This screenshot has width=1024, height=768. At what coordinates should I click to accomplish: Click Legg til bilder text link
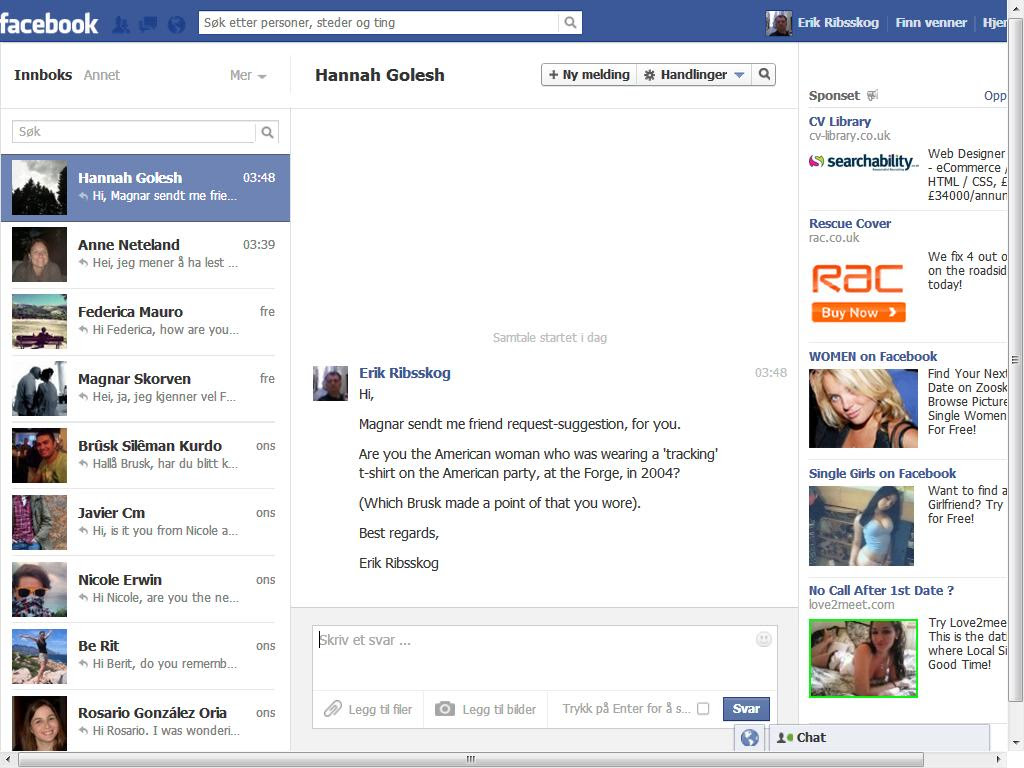[499, 709]
